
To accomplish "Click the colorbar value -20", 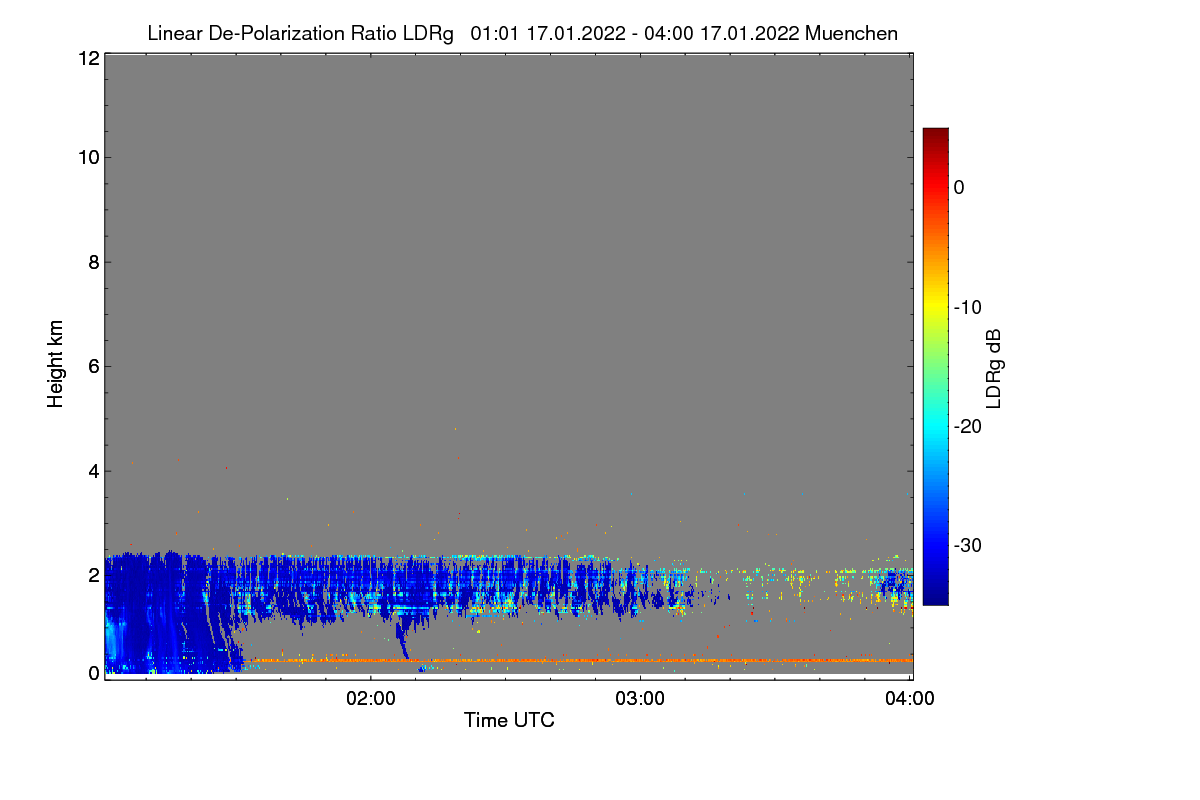I will pos(967,426).
